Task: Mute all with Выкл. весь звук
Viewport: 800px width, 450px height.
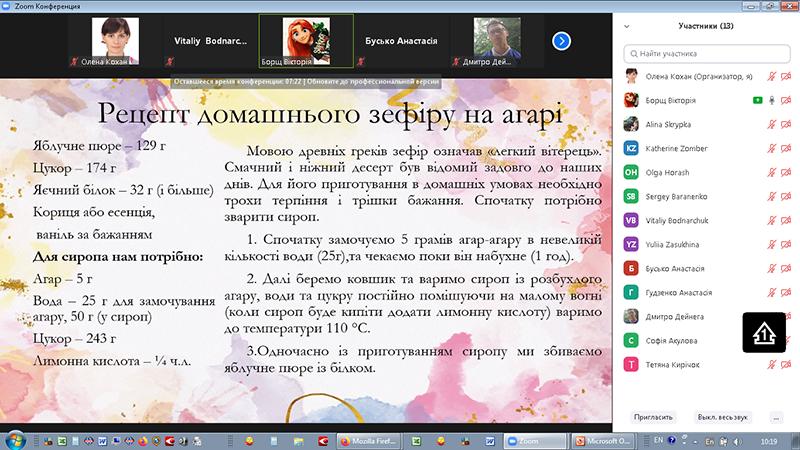Action: click(x=722, y=417)
